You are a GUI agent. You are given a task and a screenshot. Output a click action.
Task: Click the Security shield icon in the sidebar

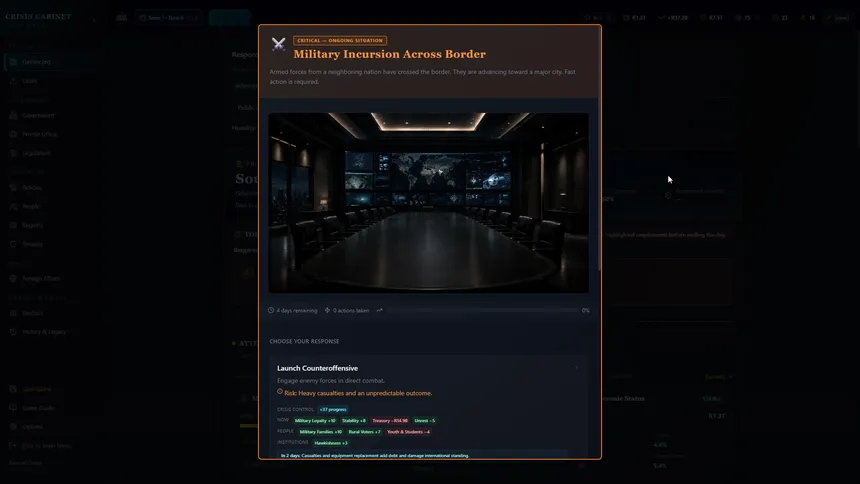point(13,244)
